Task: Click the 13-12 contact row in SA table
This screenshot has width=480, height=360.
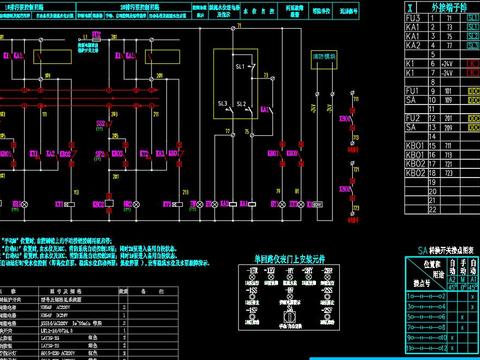Action: pyautogui.click(x=442, y=348)
